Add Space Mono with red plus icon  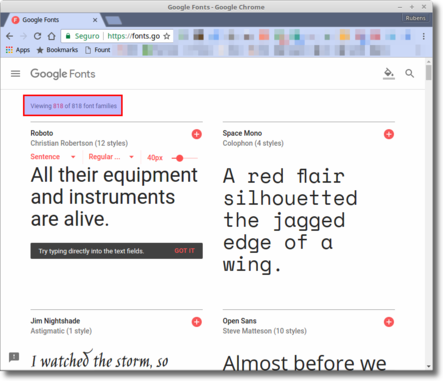click(x=389, y=134)
